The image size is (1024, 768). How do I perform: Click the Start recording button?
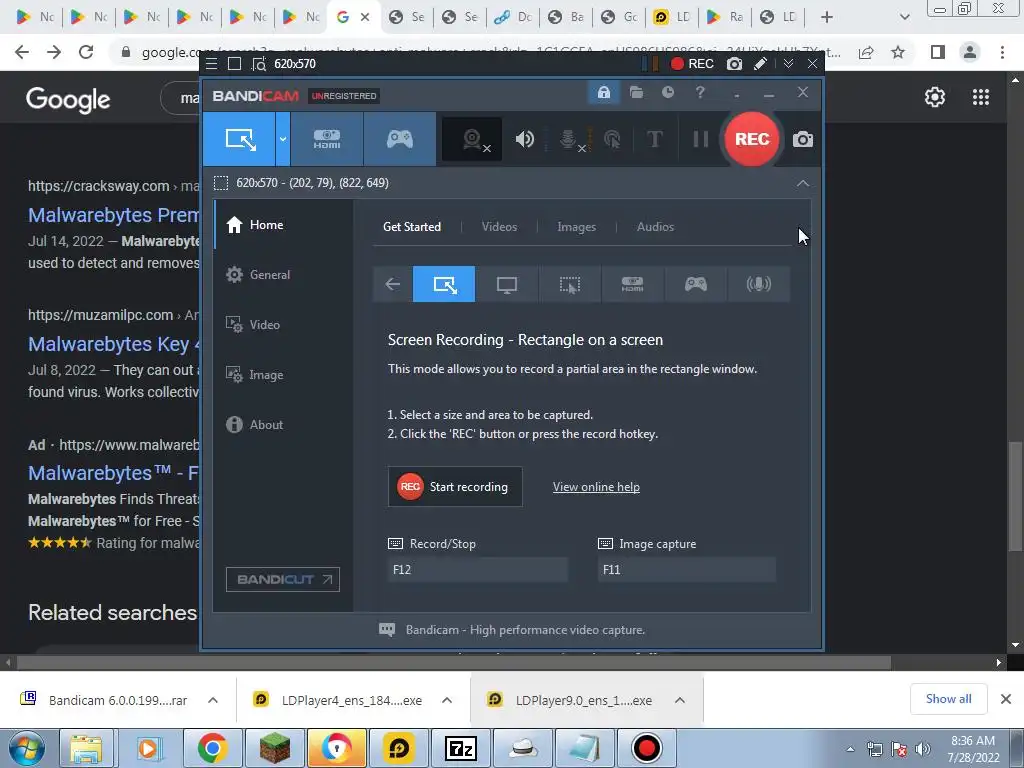[455, 487]
